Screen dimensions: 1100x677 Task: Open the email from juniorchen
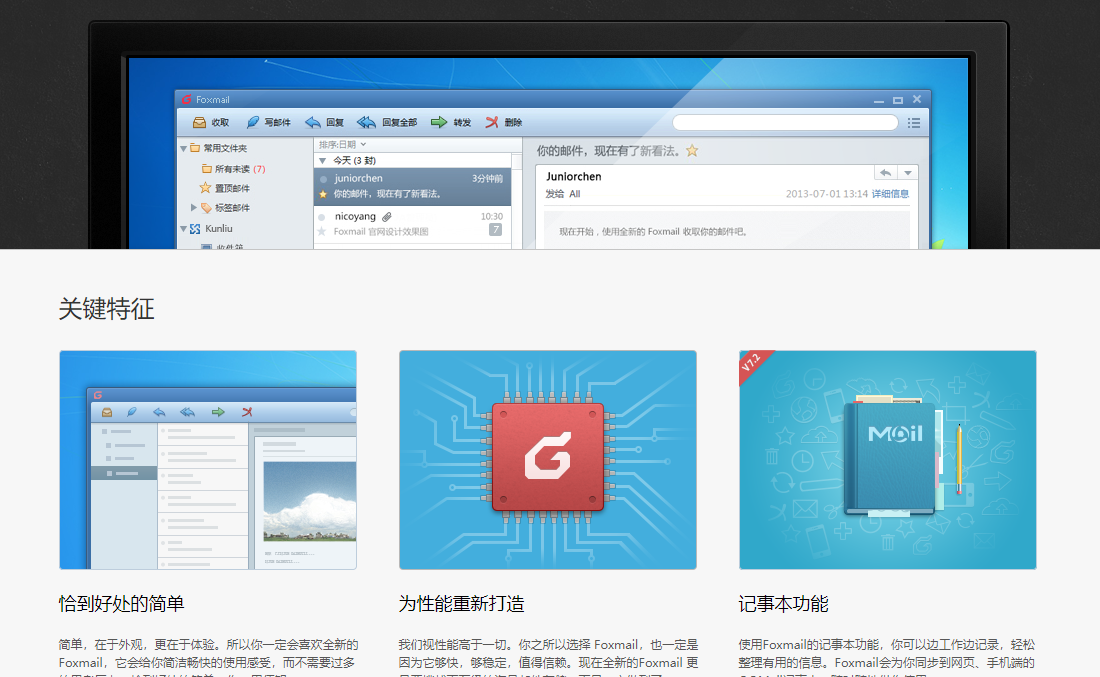pyautogui.click(x=412, y=186)
